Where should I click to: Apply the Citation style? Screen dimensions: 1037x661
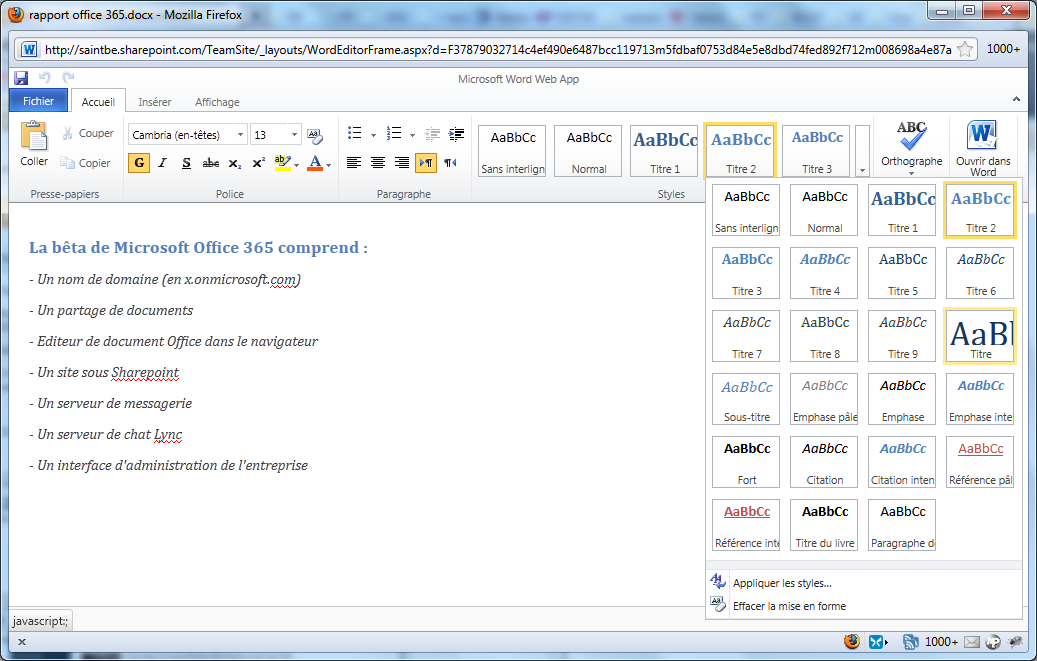825,462
